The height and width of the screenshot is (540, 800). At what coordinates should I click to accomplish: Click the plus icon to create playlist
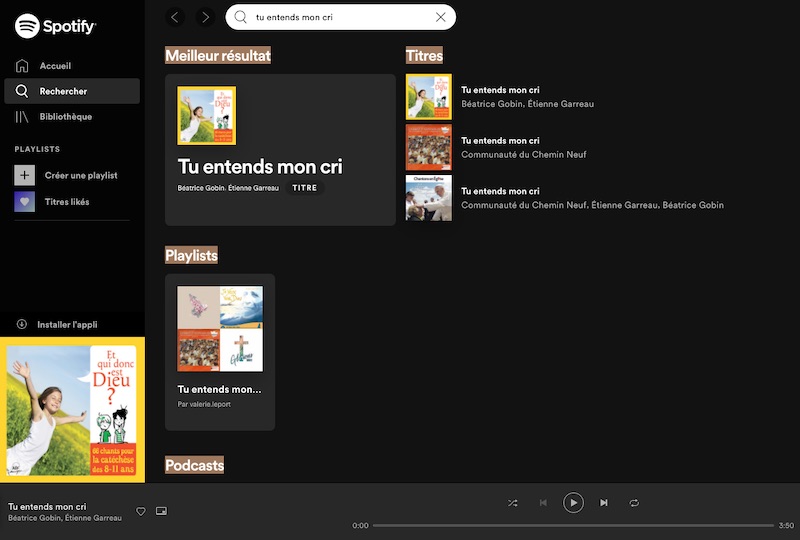[x=24, y=175]
